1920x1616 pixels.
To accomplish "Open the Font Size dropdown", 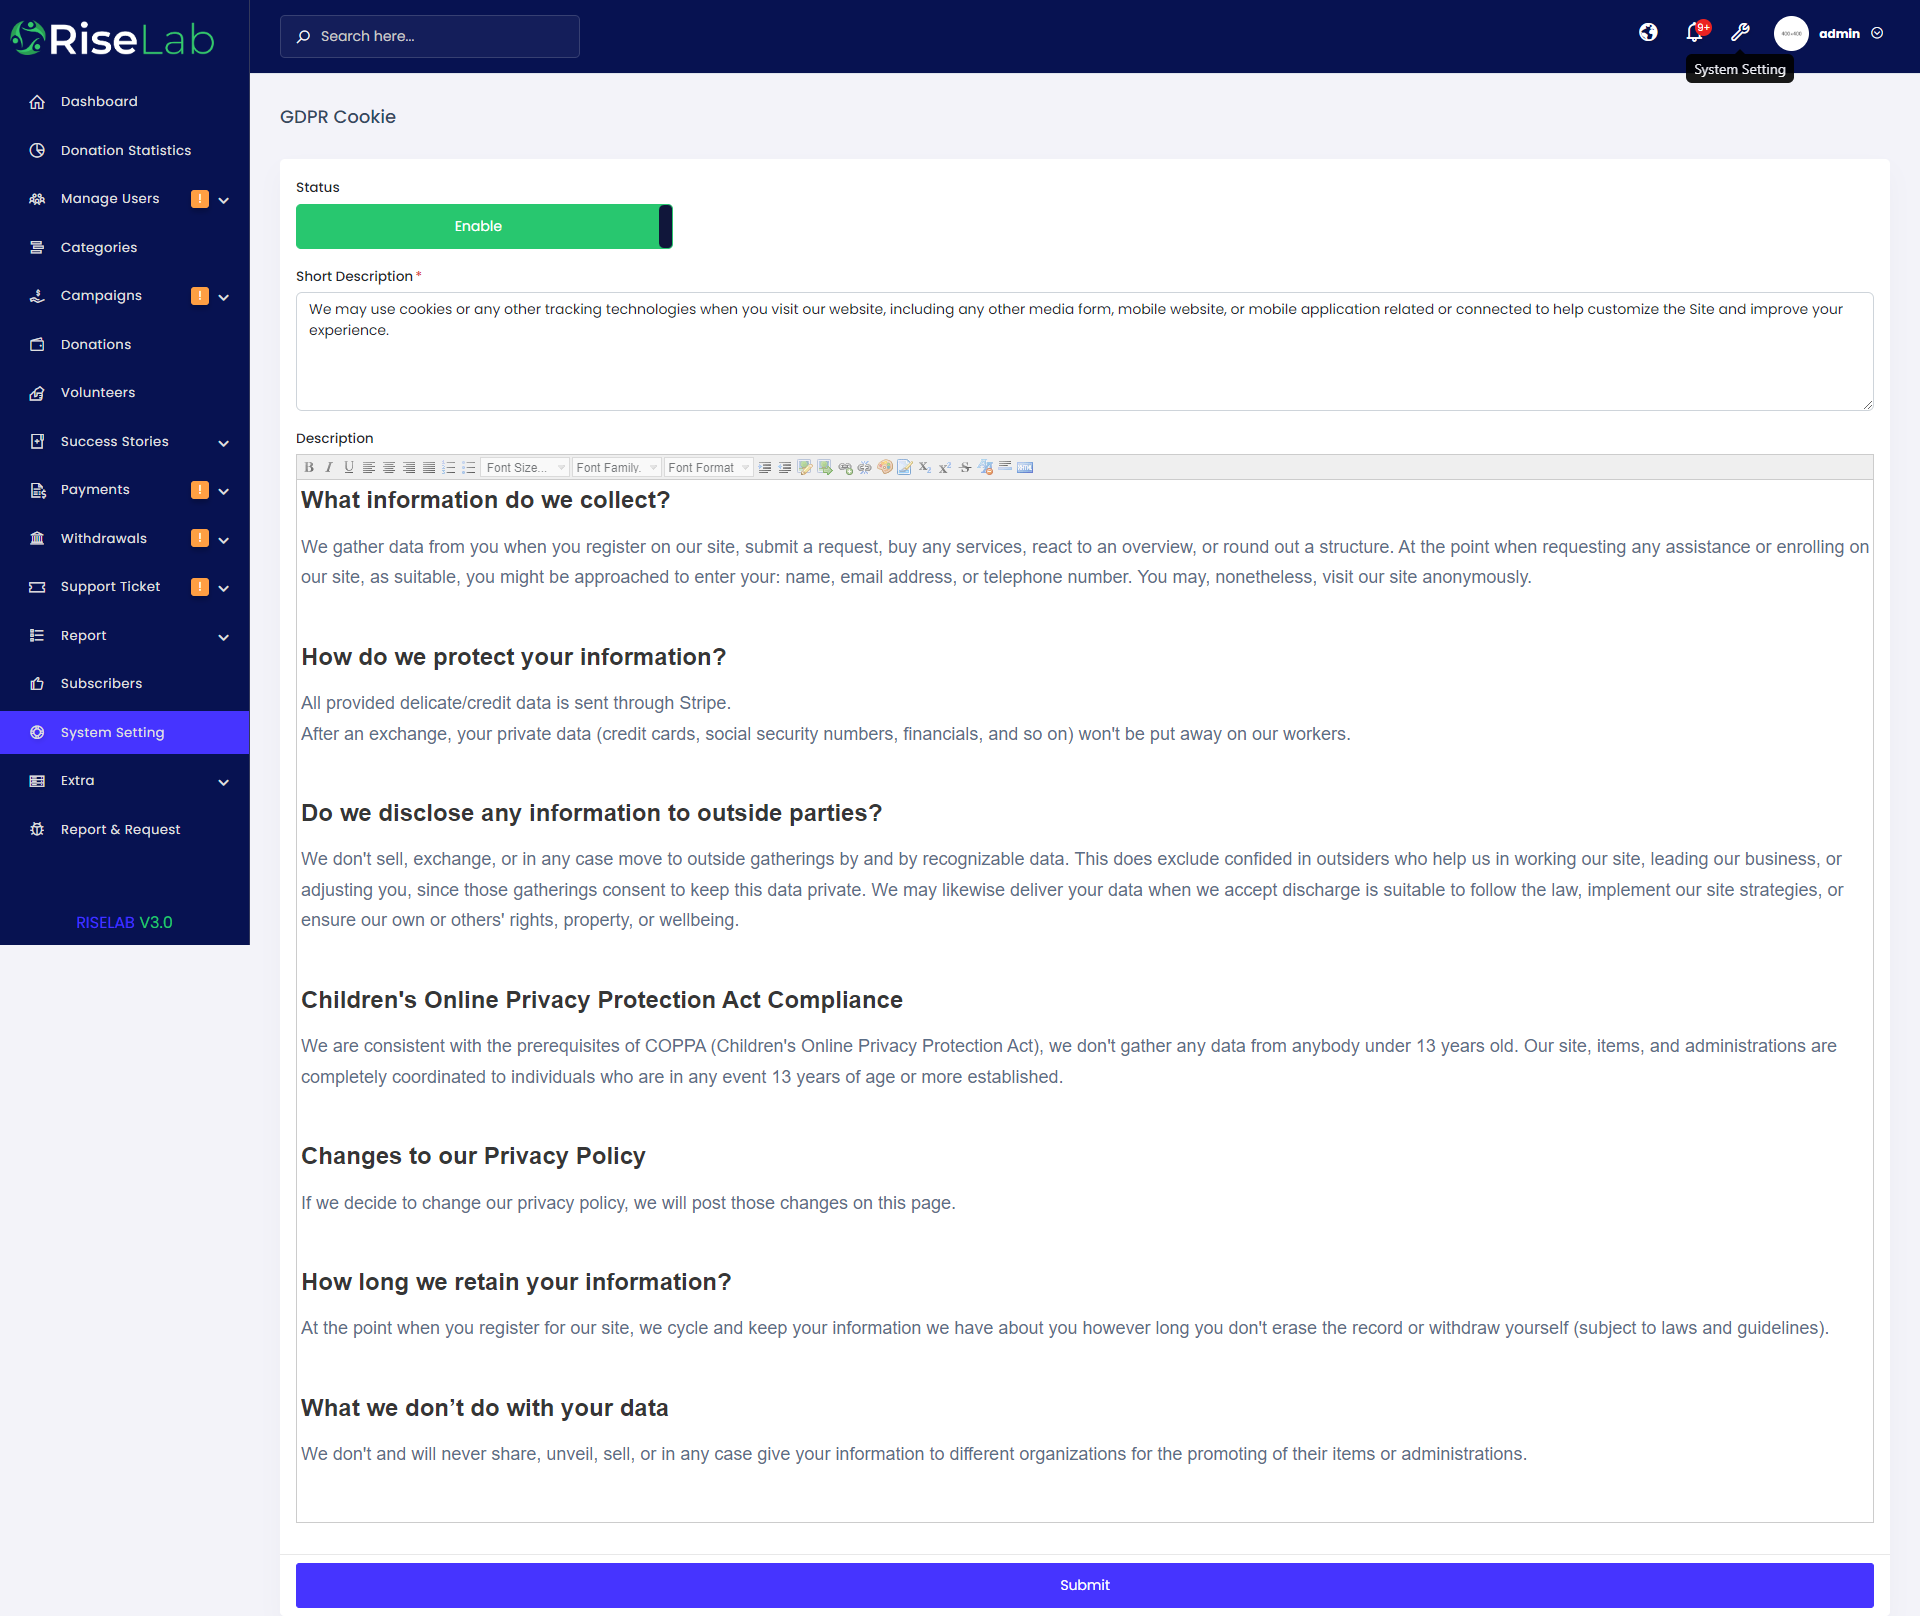I will point(525,467).
